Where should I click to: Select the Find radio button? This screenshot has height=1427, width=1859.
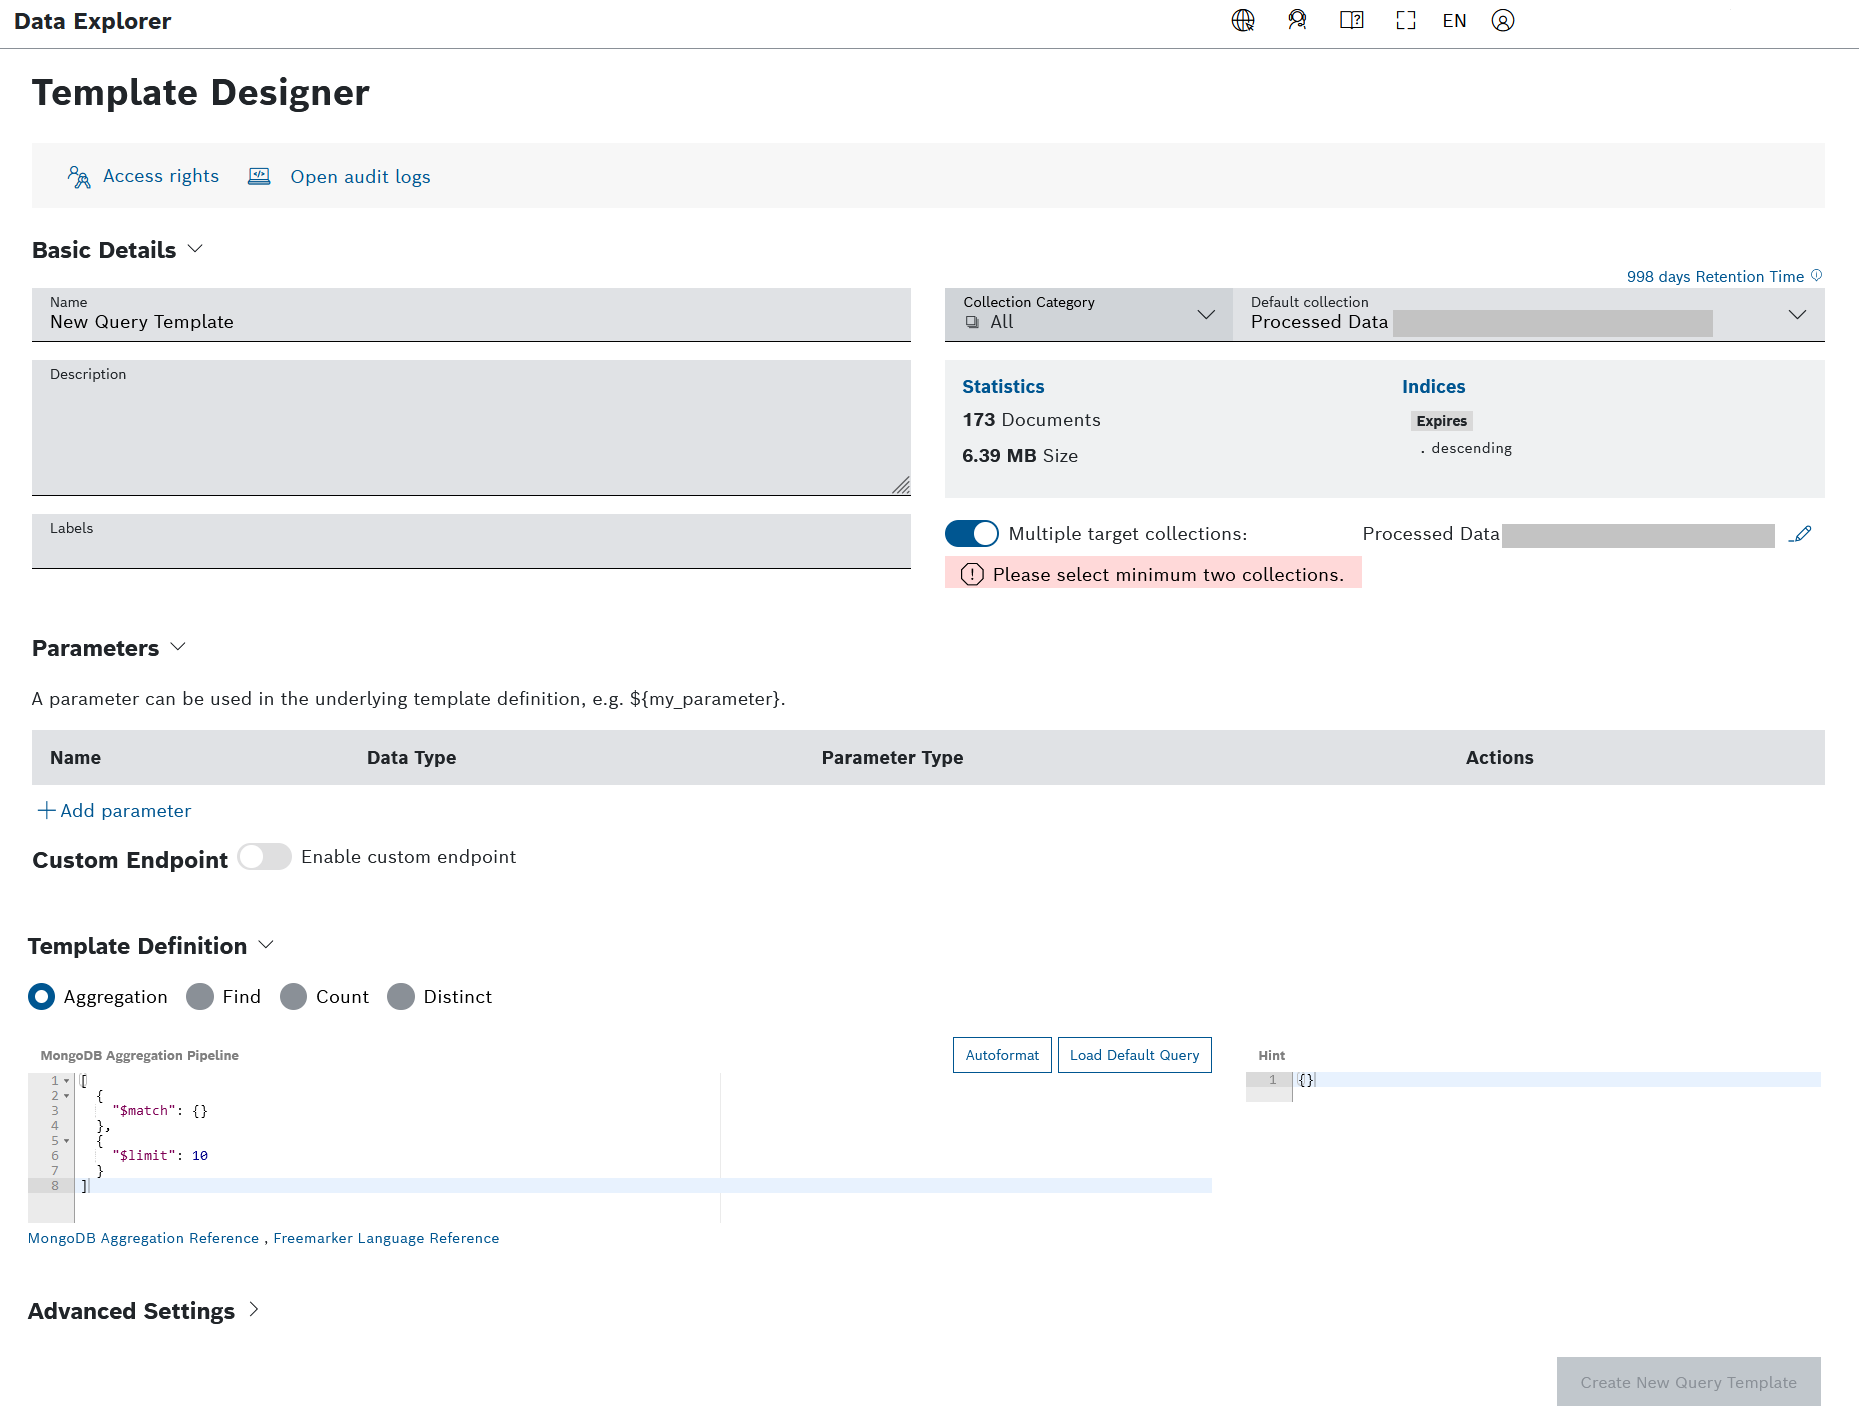click(200, 997)
